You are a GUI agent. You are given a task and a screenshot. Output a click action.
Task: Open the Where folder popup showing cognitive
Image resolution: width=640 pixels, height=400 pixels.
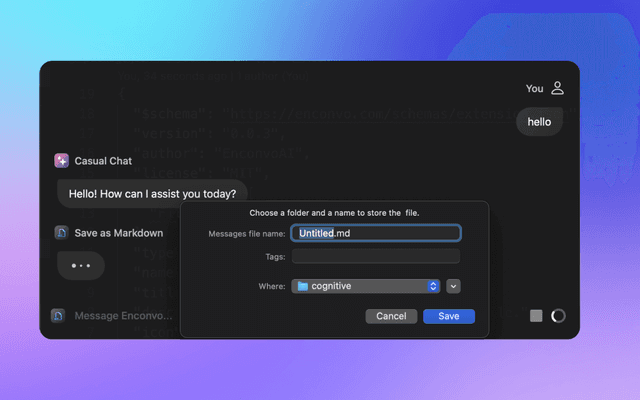point(366,286)
